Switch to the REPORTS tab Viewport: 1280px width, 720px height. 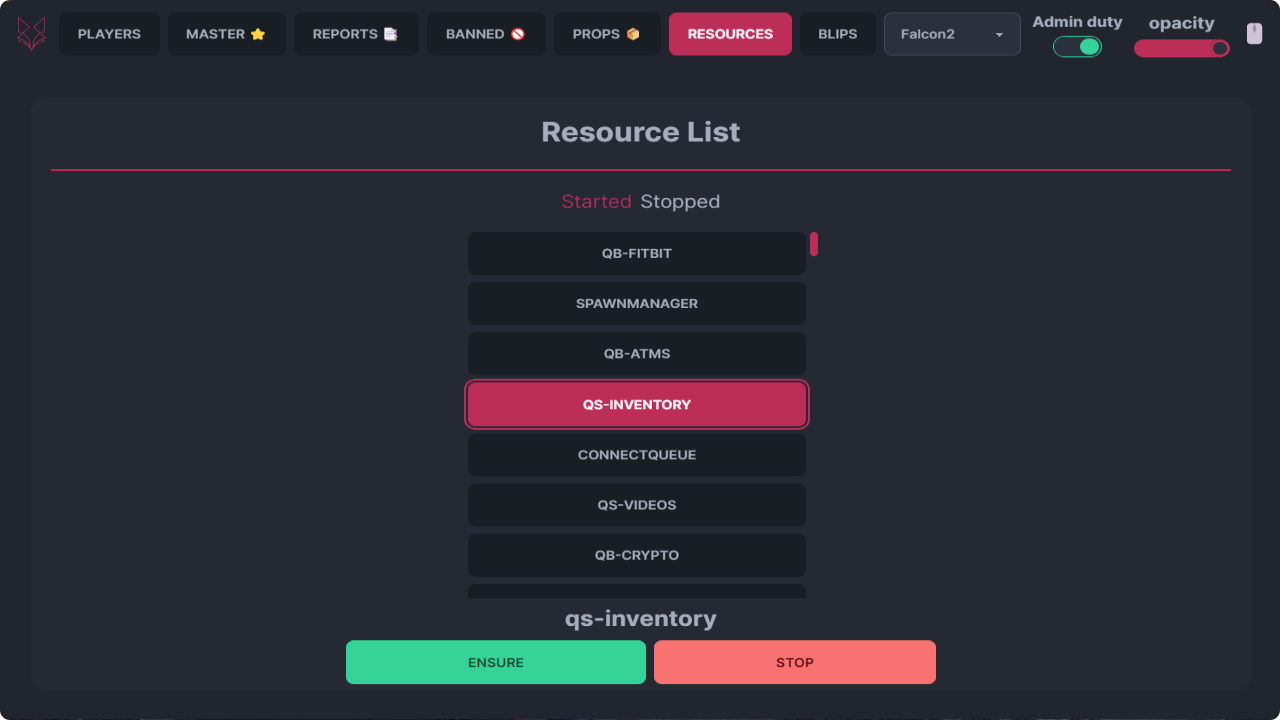(356, 34)
